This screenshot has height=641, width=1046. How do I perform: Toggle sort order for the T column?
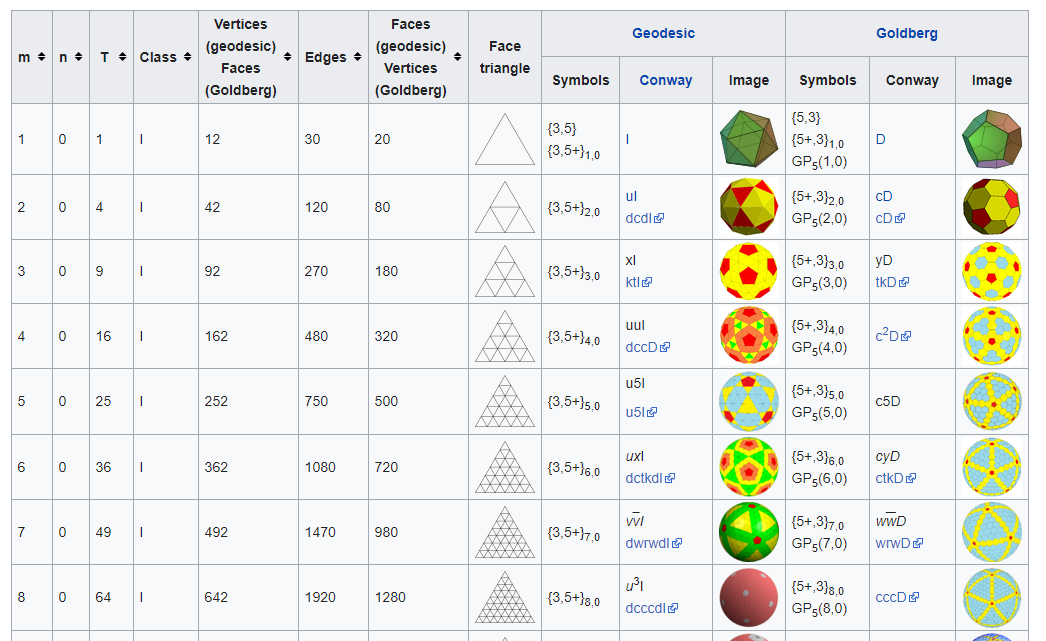(123, 57)
